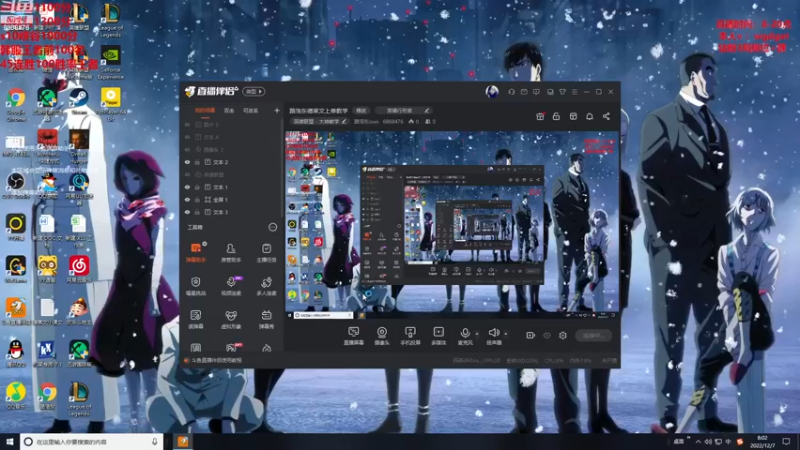Add a 多媒体 media source

pyautogui.click(x=439, y=336)
